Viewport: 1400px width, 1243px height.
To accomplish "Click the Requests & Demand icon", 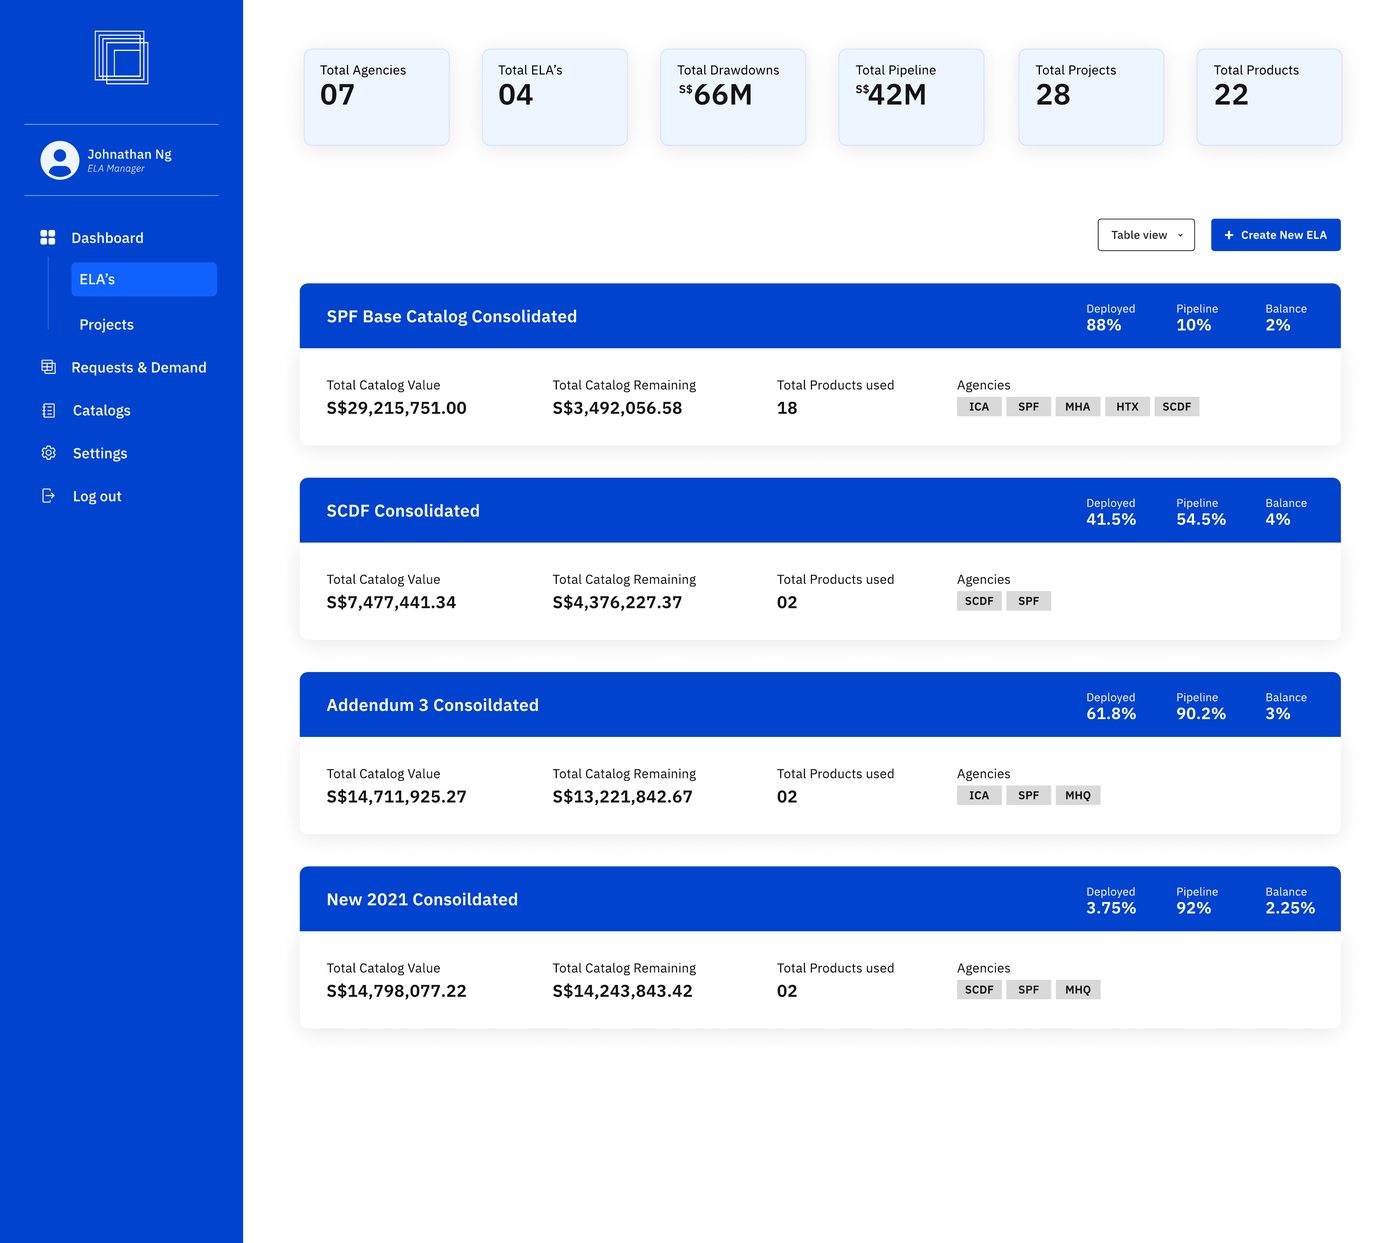I will pos(48,367).
